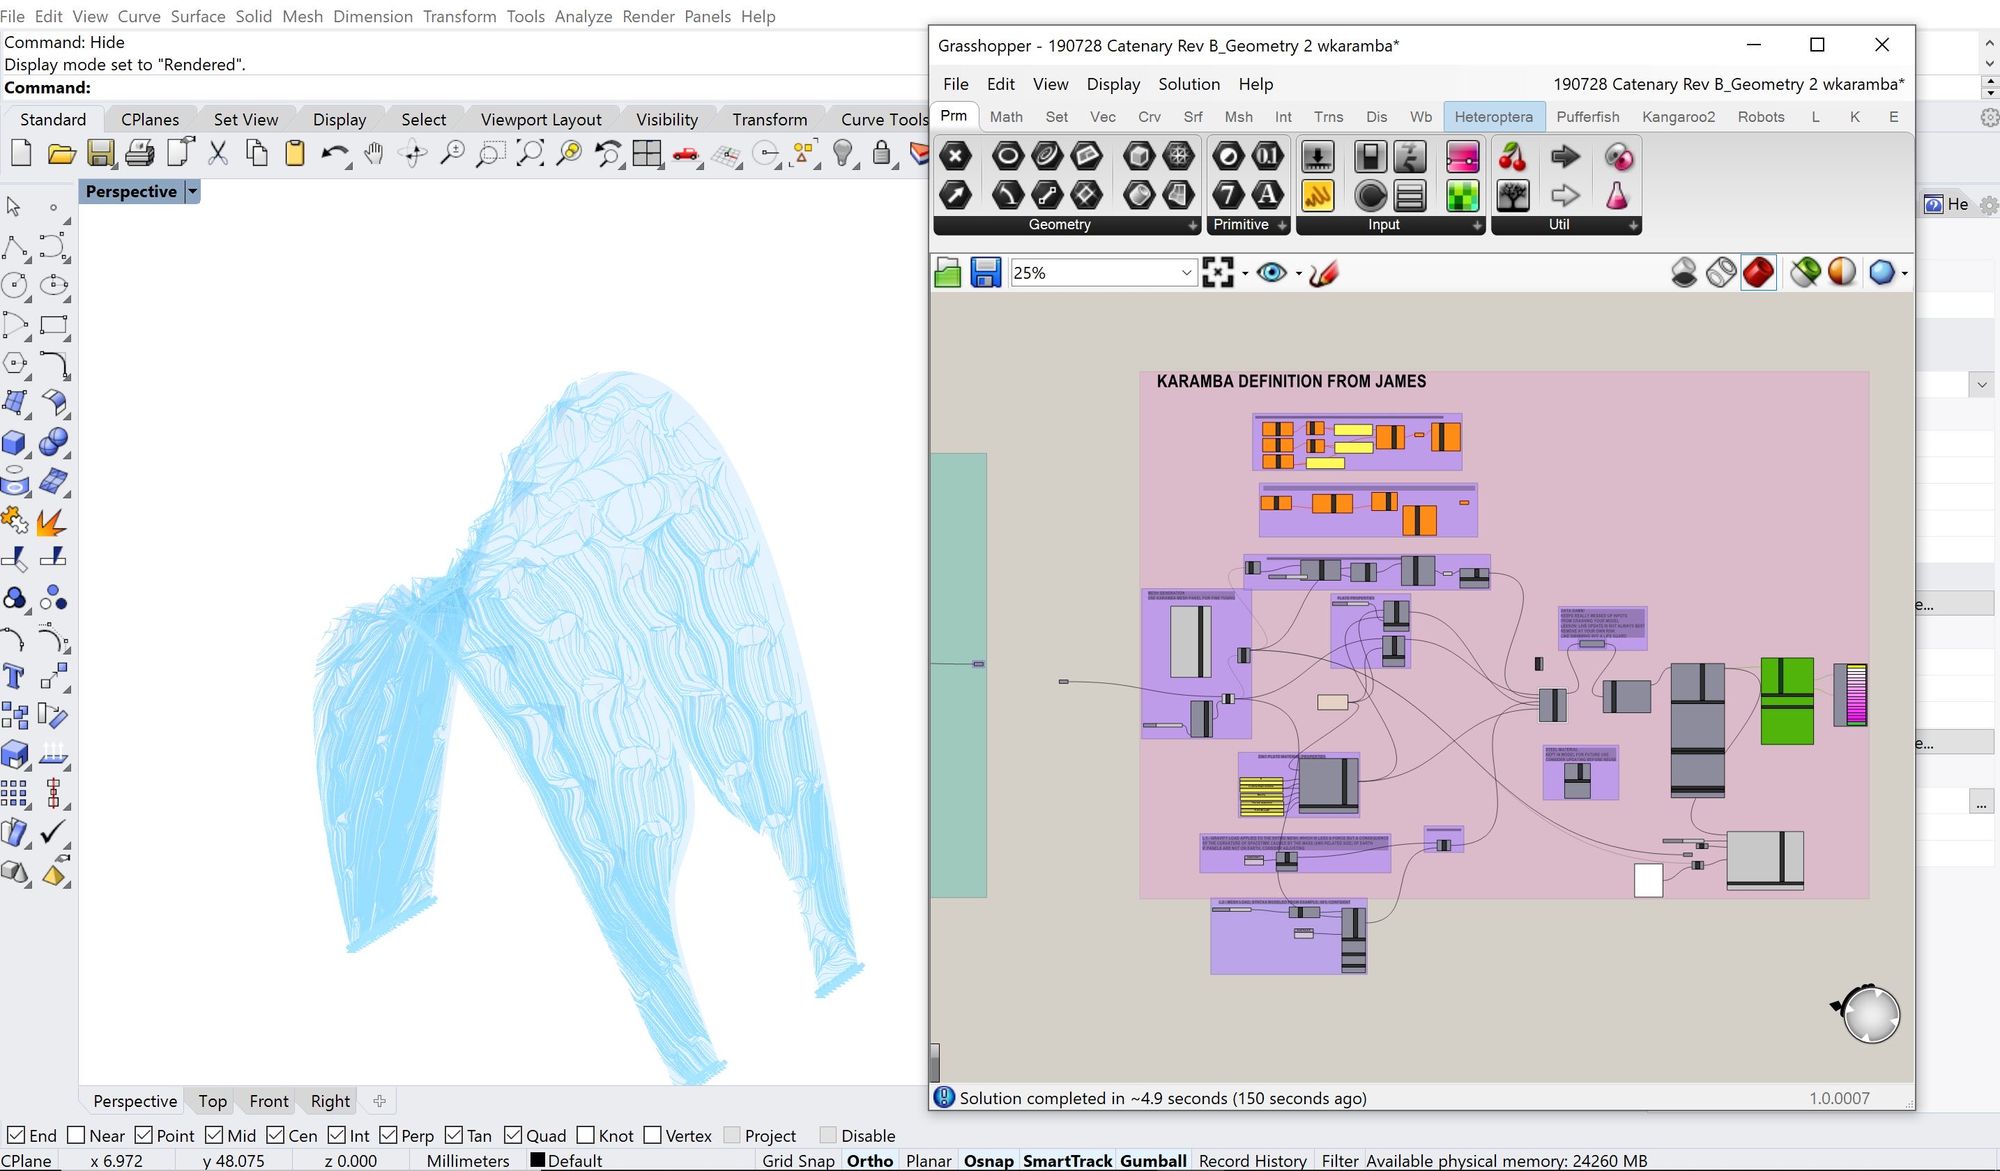Toggle the Knot osnap checkbox
This screenshot has height=1171, width=2000.
[586, 1135]
